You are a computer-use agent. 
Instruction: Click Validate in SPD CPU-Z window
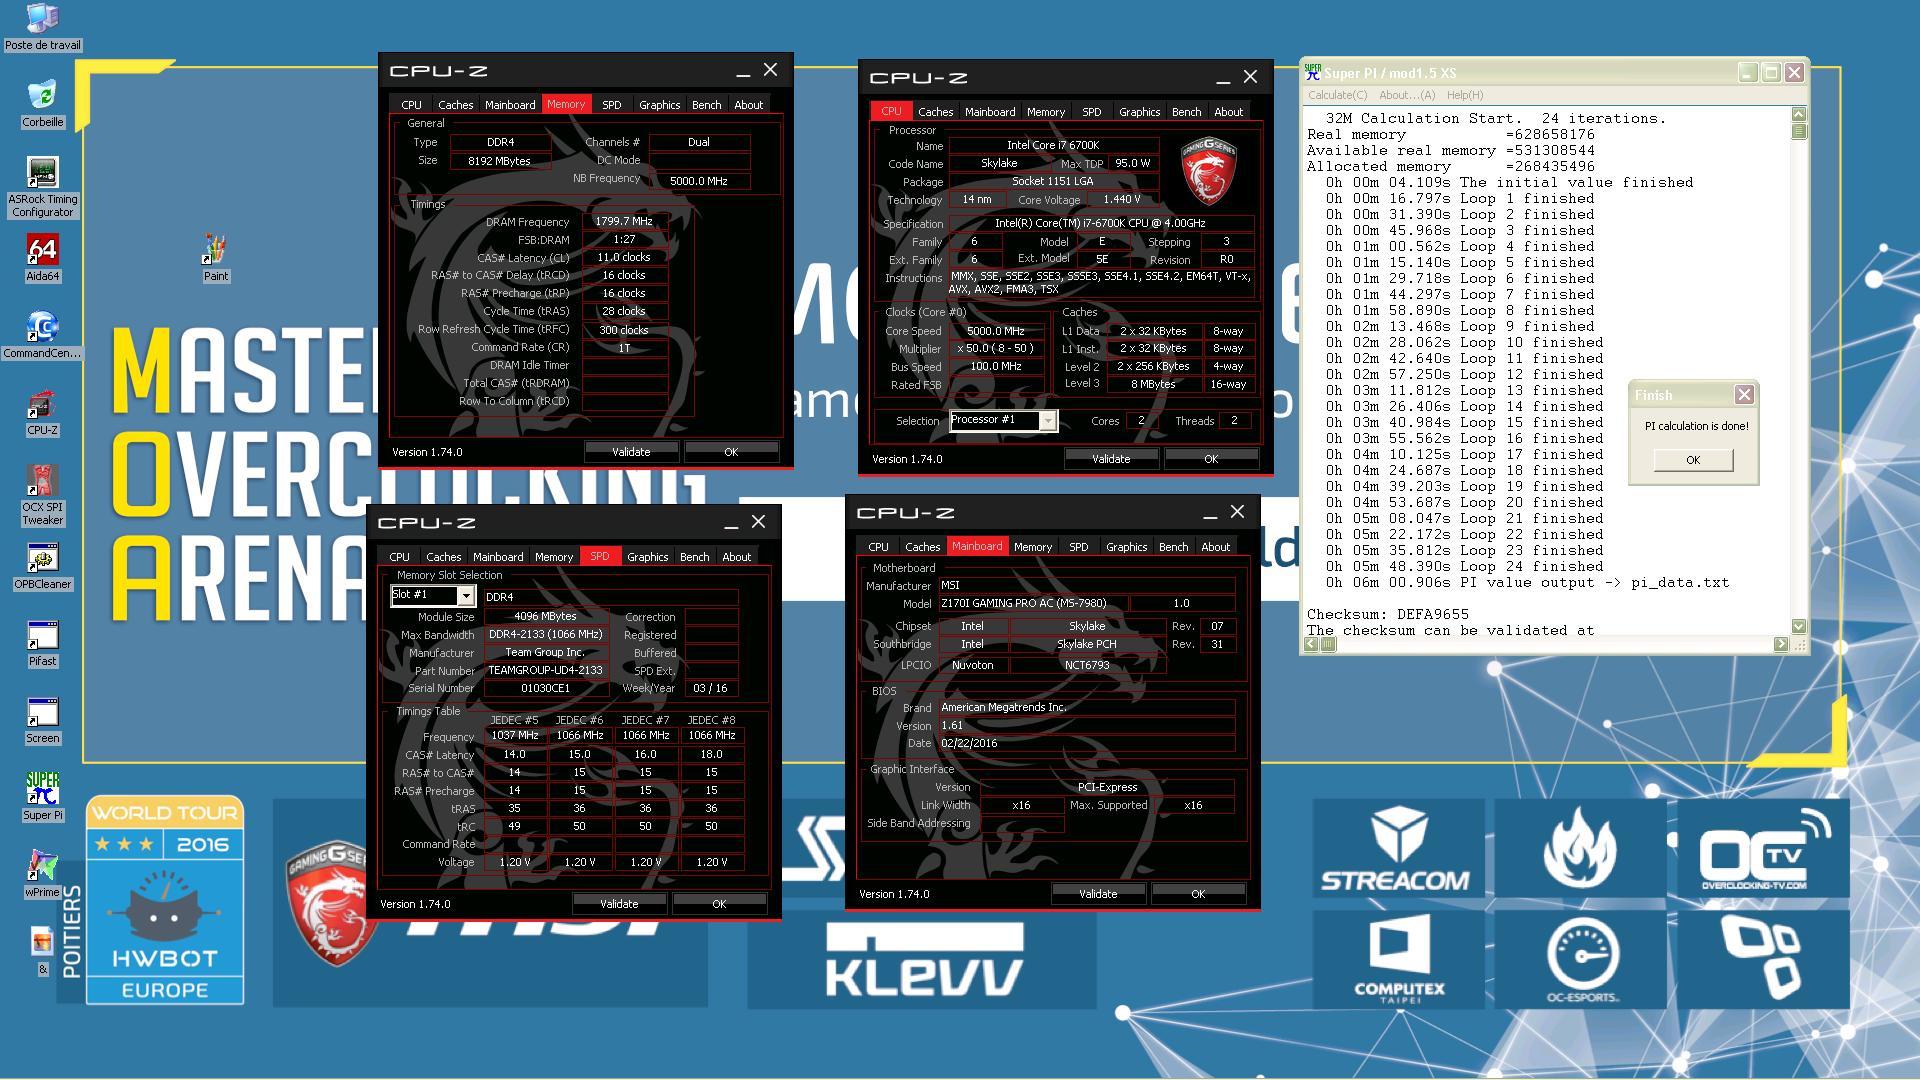[x=619, y=904]
